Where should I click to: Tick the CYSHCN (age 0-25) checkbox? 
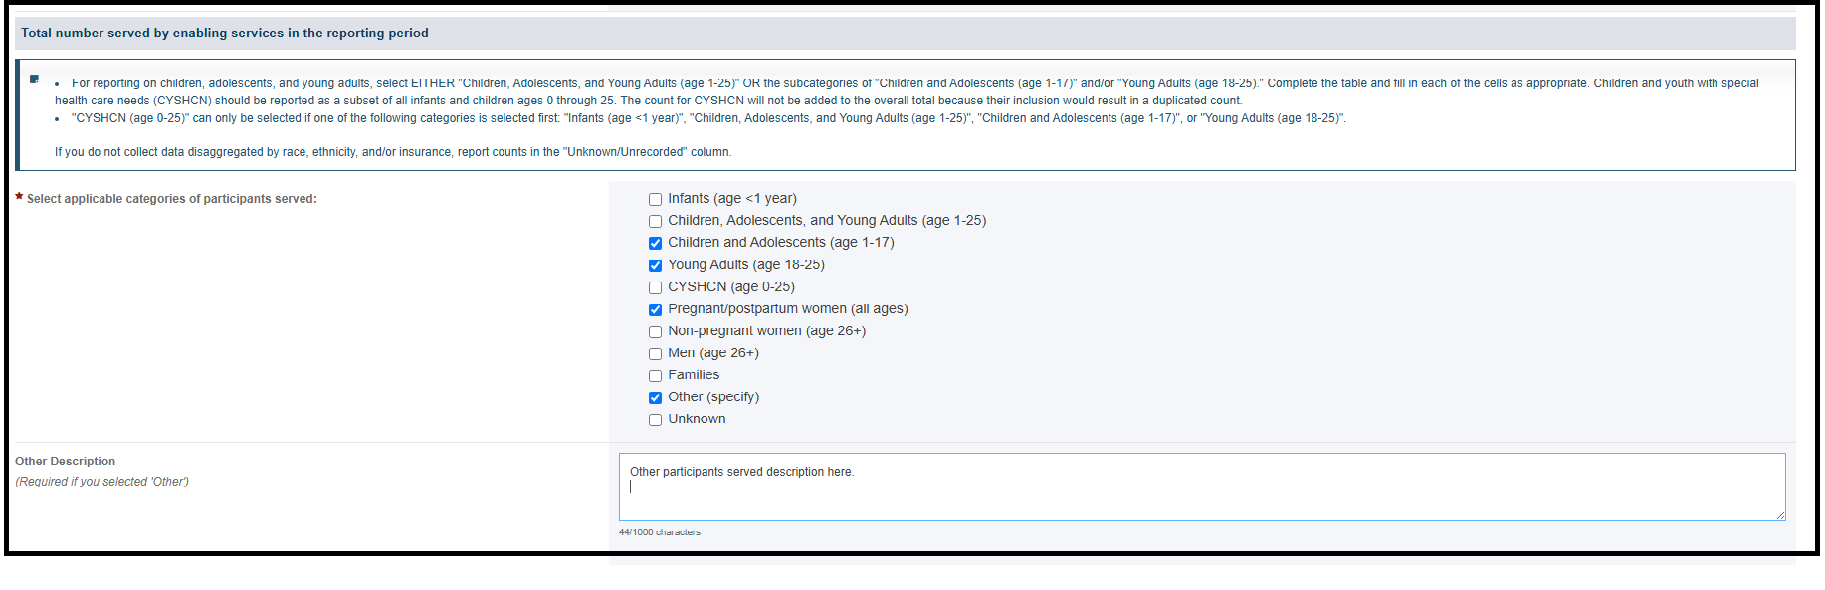click(x=655, y=287)
